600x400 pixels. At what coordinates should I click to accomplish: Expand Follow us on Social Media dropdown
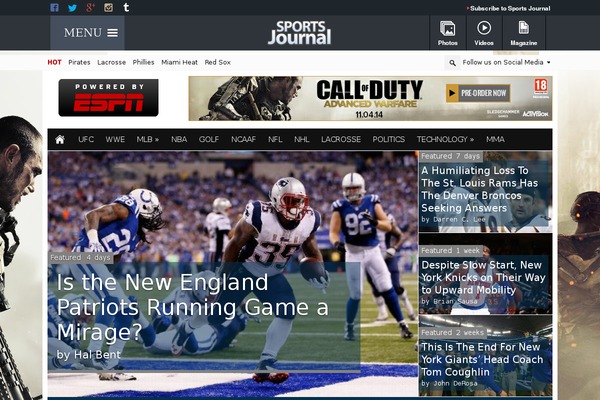pyautogui.click(x=506, y=62)
